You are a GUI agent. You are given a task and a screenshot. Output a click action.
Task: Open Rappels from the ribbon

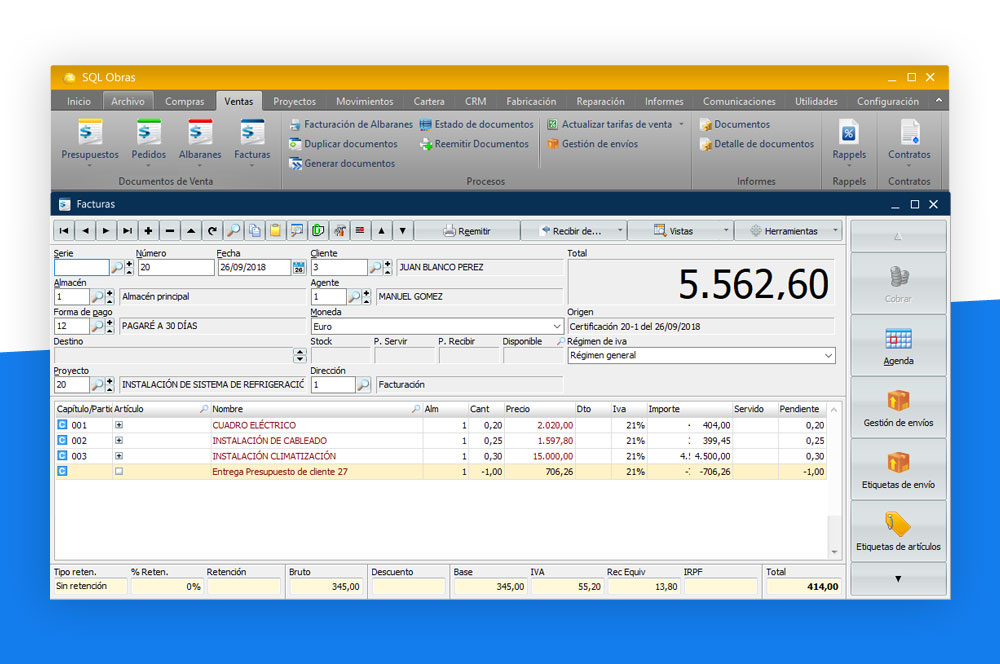click(x=849, y=133)
